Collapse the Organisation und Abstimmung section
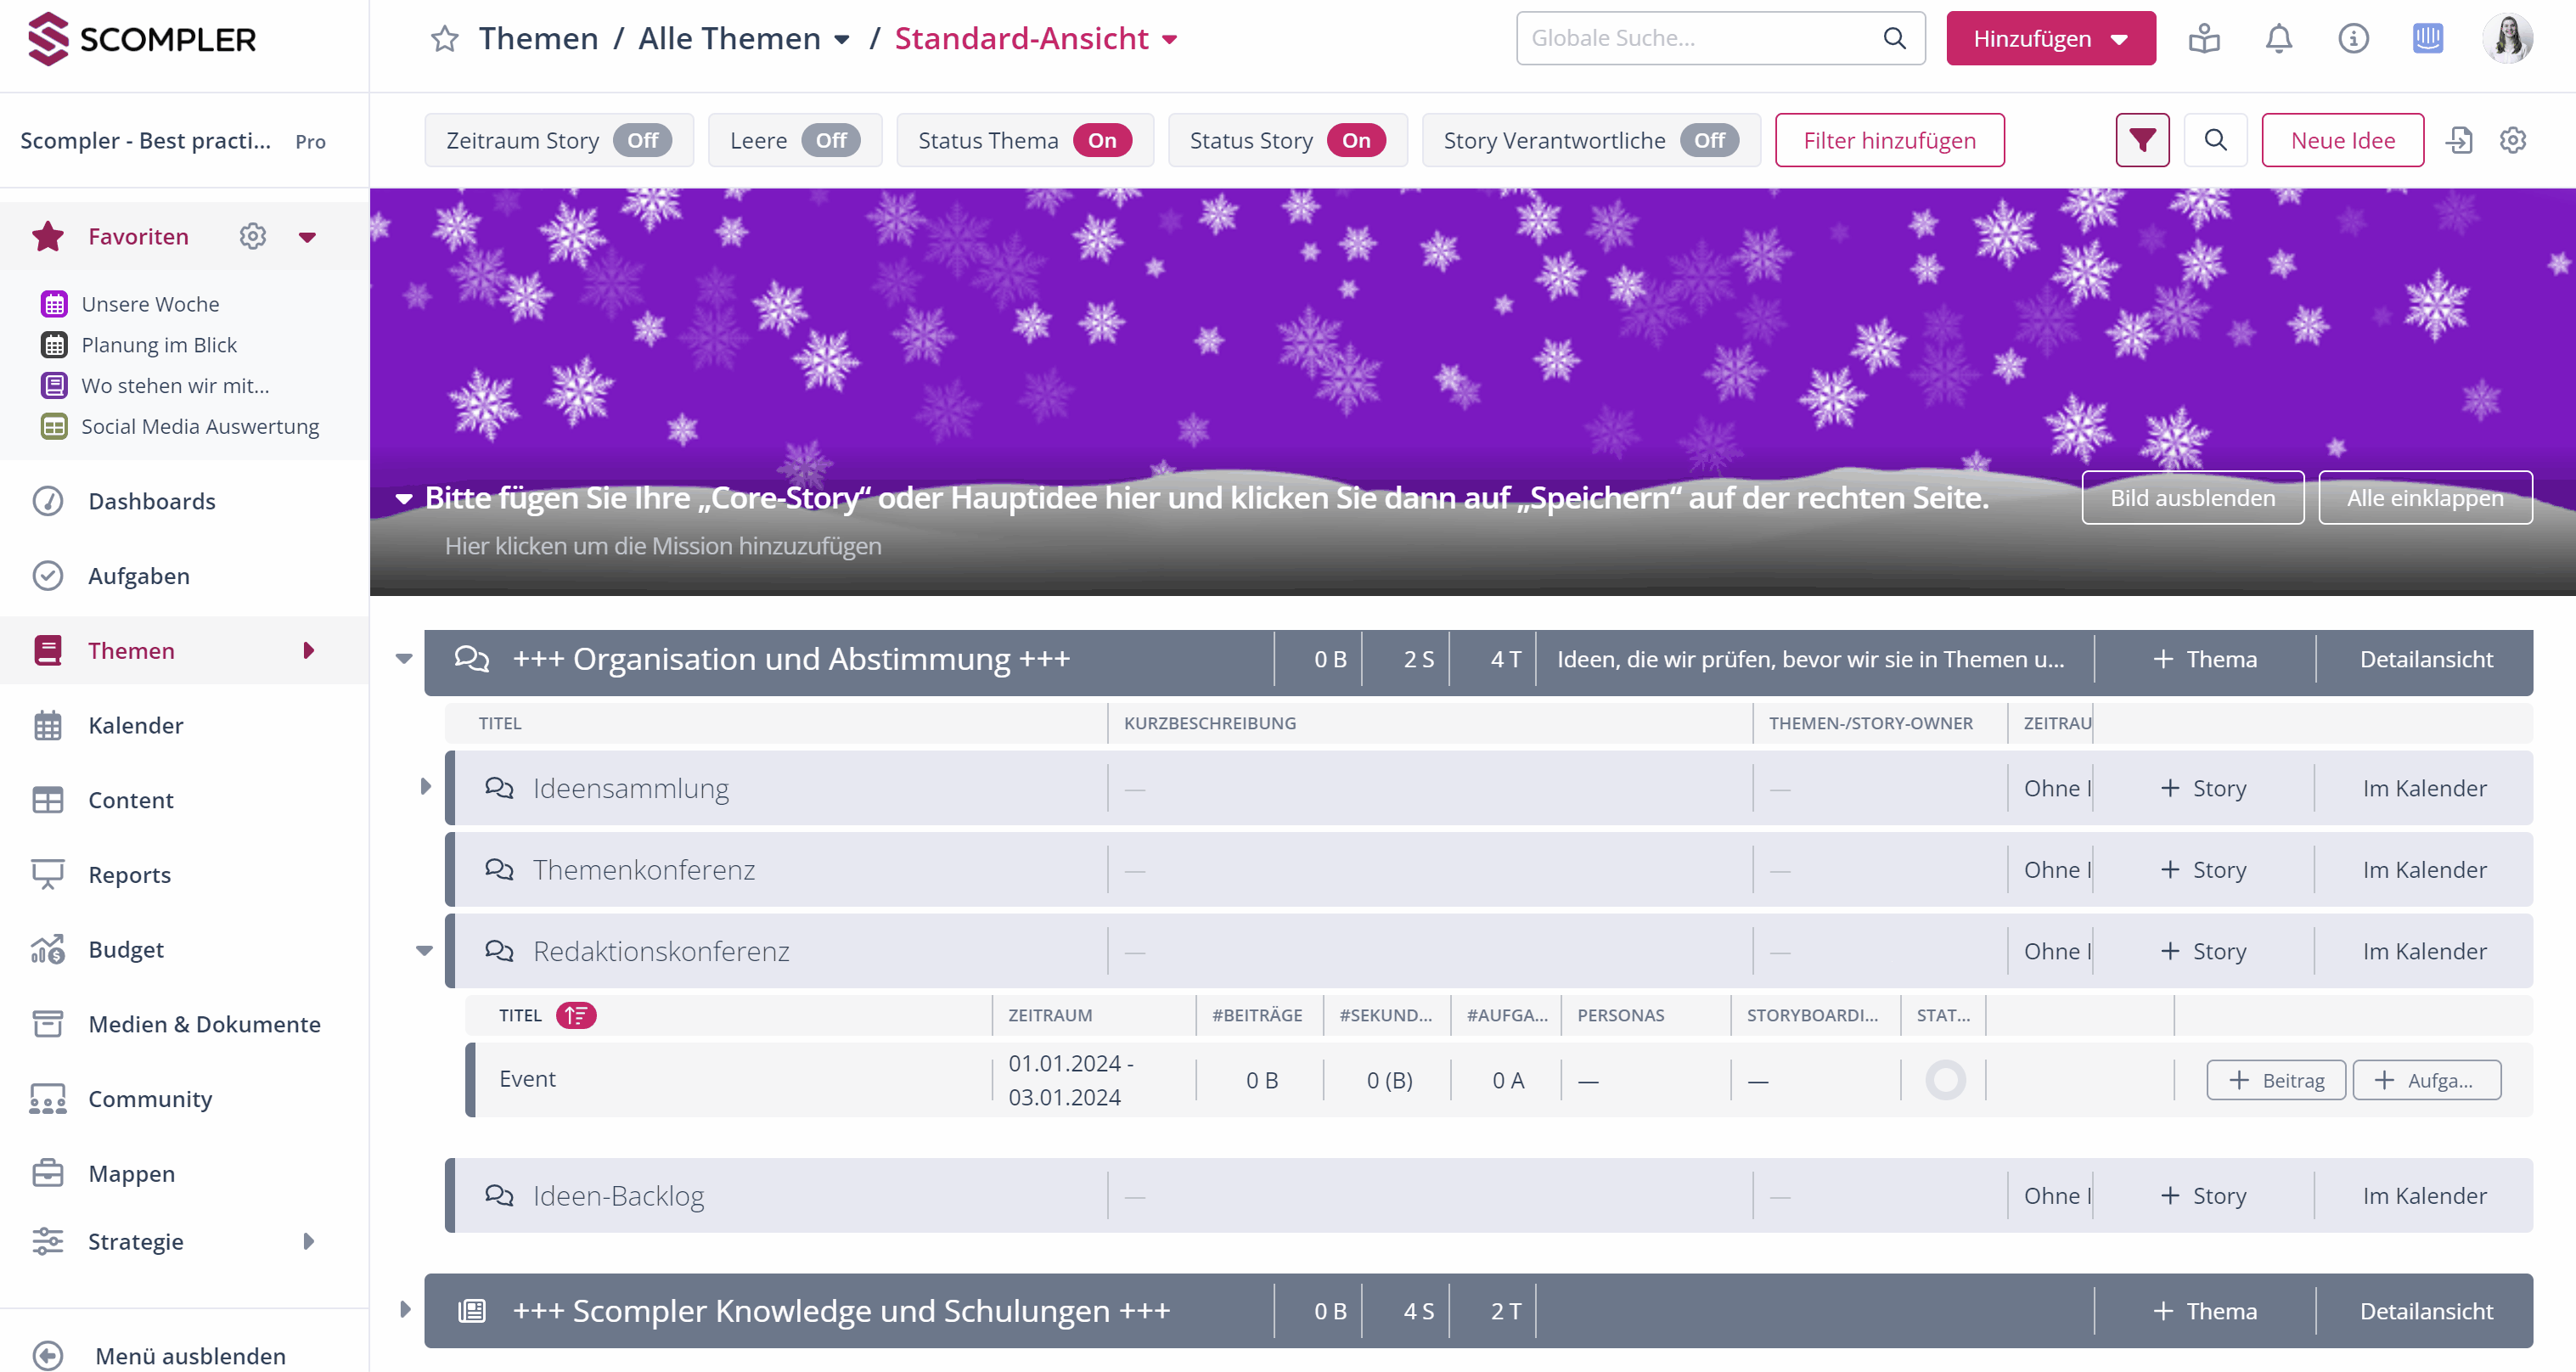2576x1372 pixels. click(x=404, y=658)
